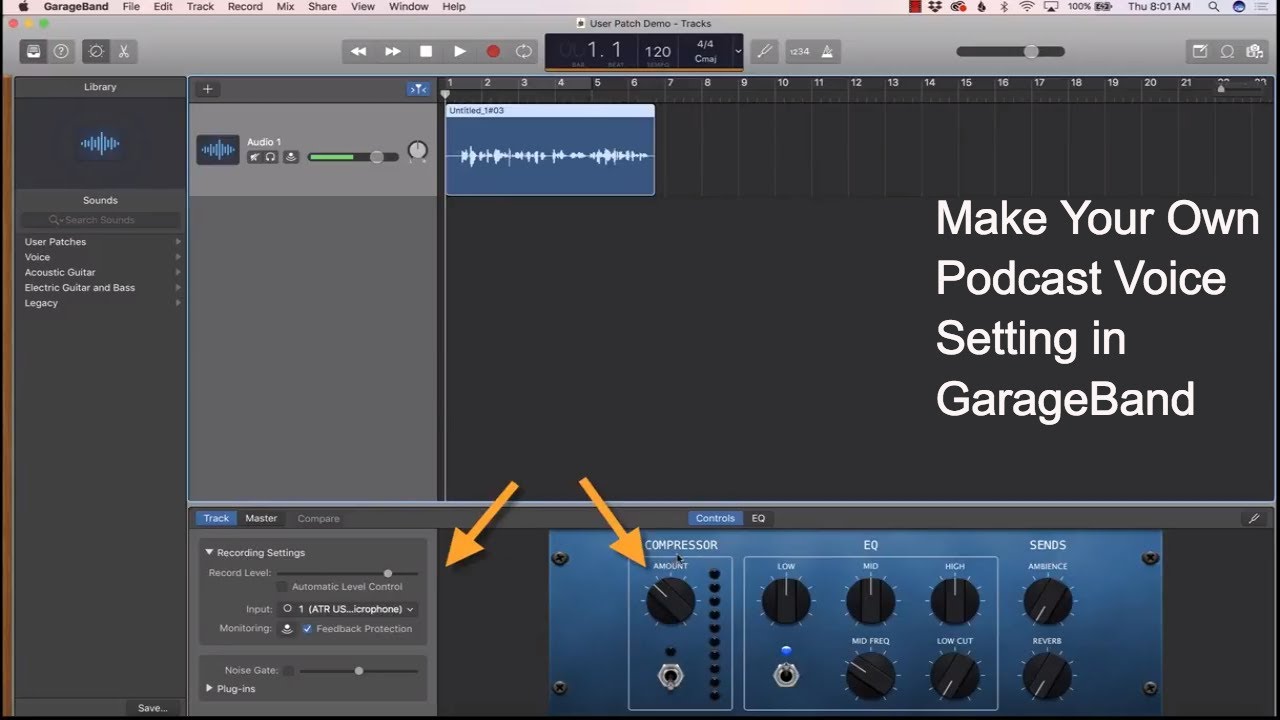This screenshot has height=720, width=1280.
Task: Toggle the metronome icon
Action: pyautogui.click(x=827, y=51)
